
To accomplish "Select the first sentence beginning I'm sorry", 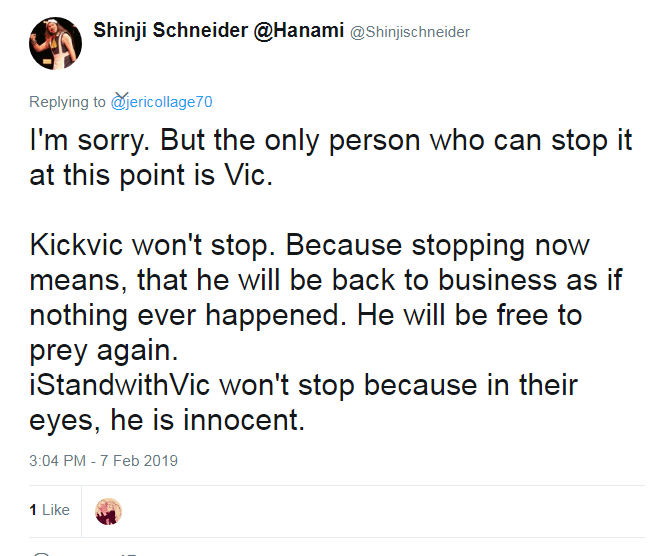I will coord(89,140).
